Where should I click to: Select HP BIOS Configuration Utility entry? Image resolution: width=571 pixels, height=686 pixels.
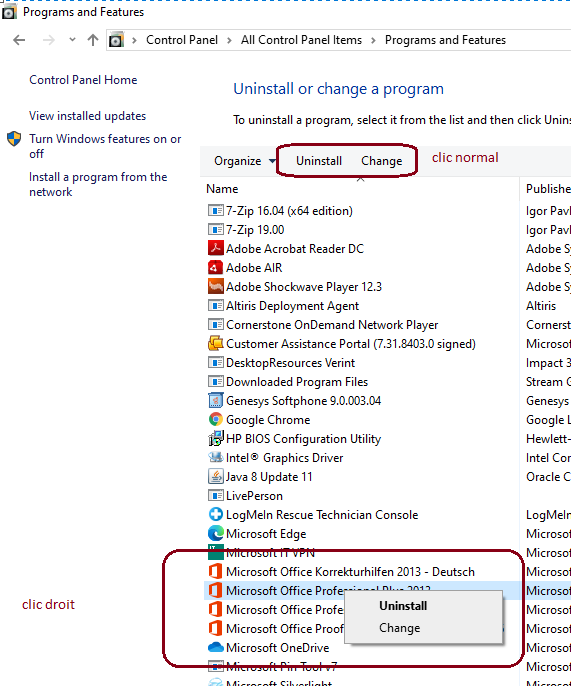303,438
